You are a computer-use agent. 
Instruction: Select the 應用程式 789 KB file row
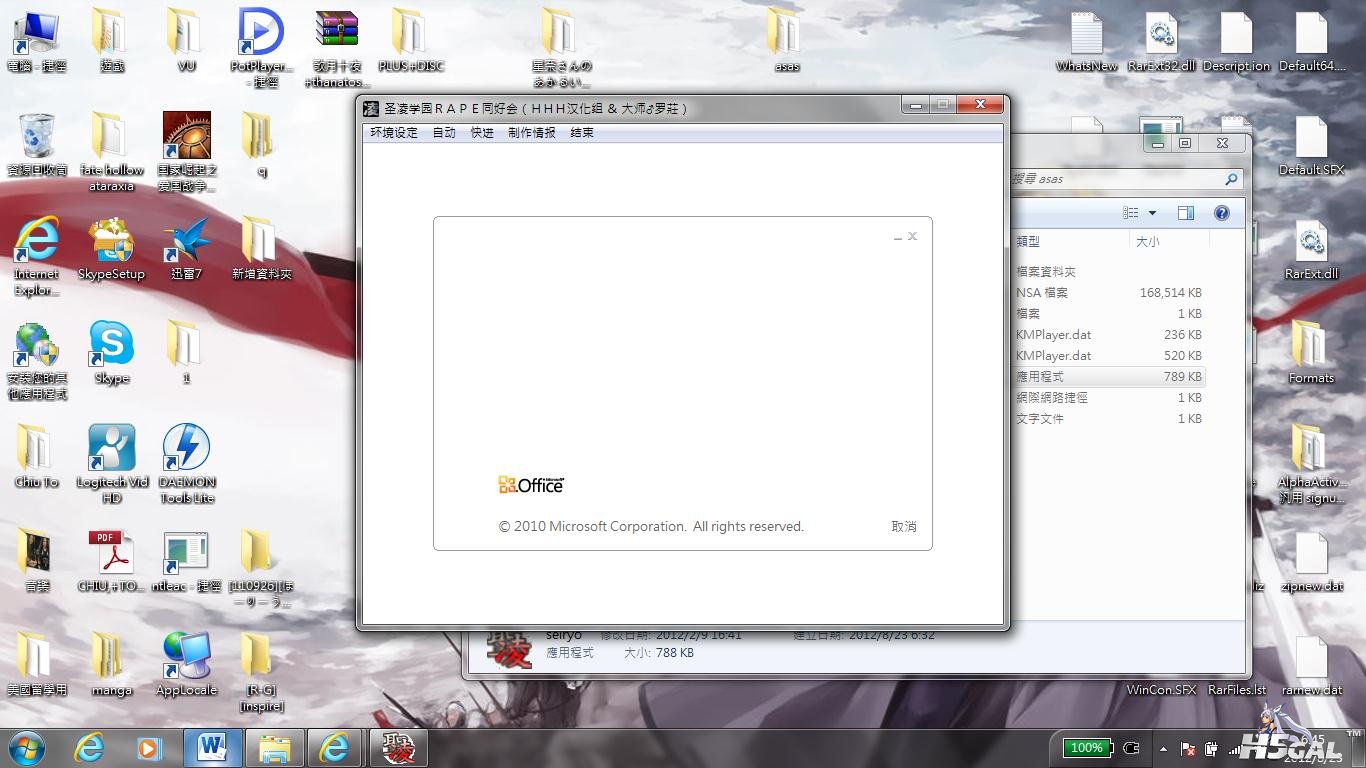point(1108,377)
